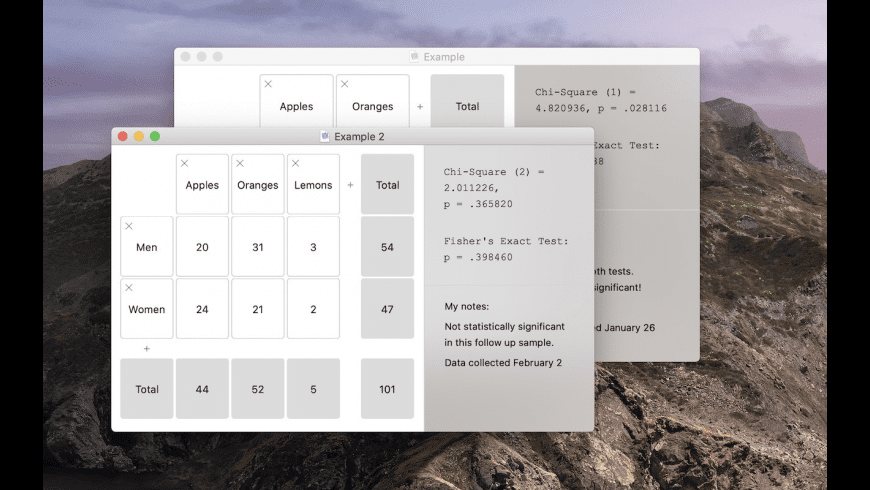Select the Men Apples cell with 20
The height and width of the screenshot is (490, 870).
(x=202, y=247)
